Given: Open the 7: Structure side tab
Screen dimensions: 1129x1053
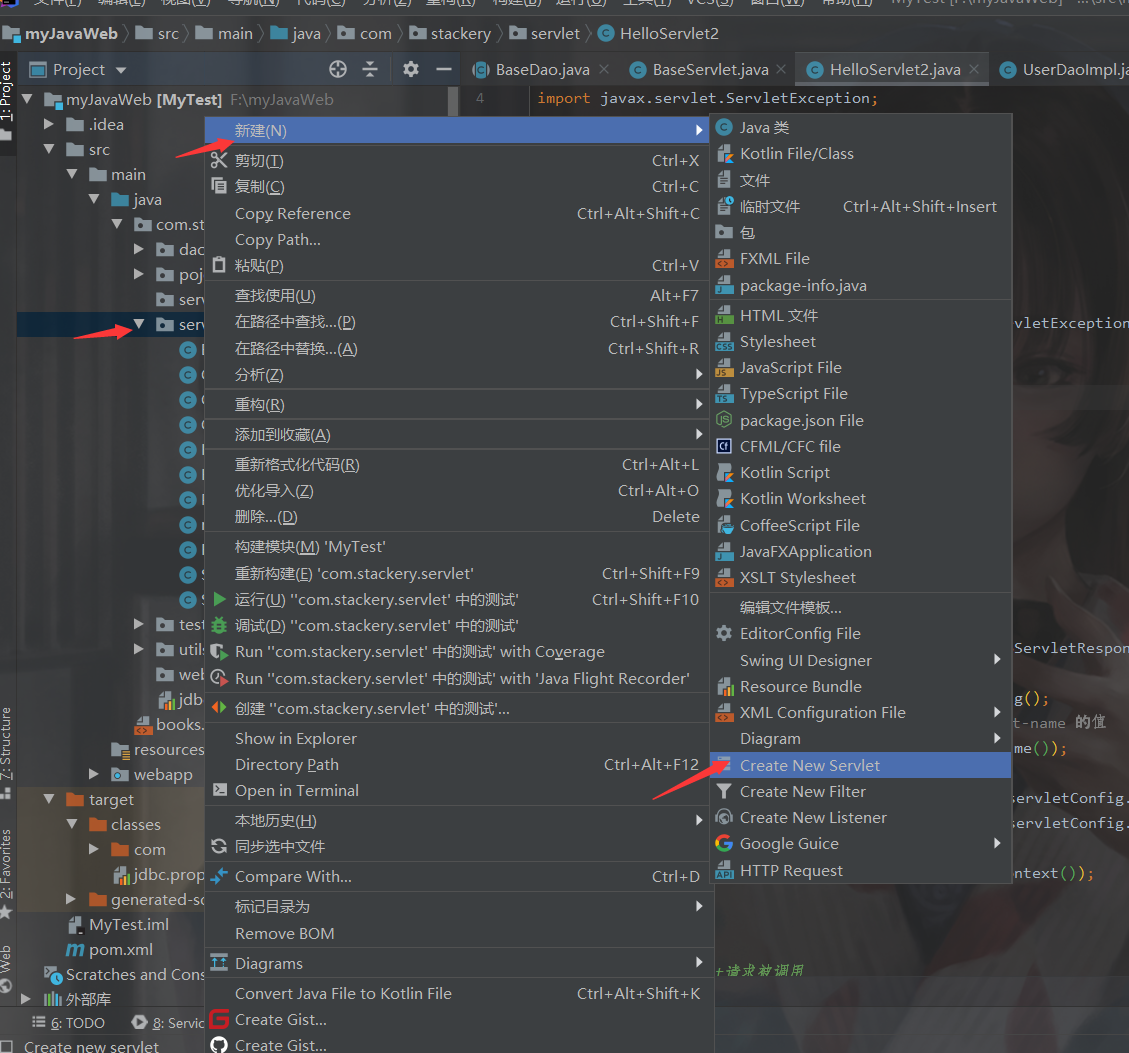Looking at the screenshot, I should (x=6, y=753).
